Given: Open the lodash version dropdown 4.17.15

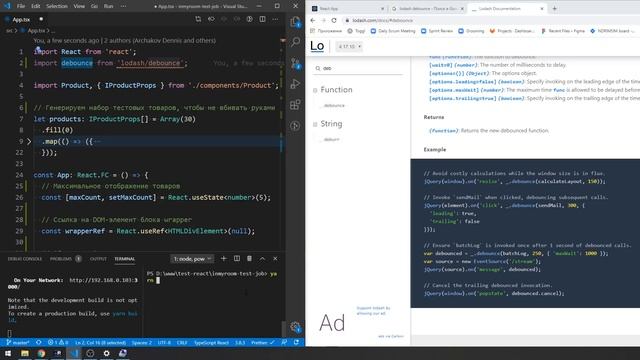Looking at the screenshot, I should (349, 47).
